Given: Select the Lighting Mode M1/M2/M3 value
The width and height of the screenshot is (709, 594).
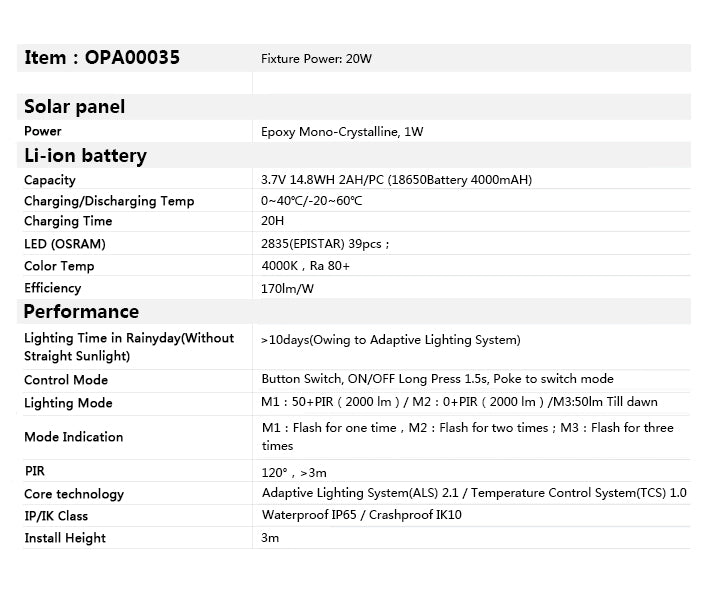Looking at the screenshot, I should coord(459,402).
